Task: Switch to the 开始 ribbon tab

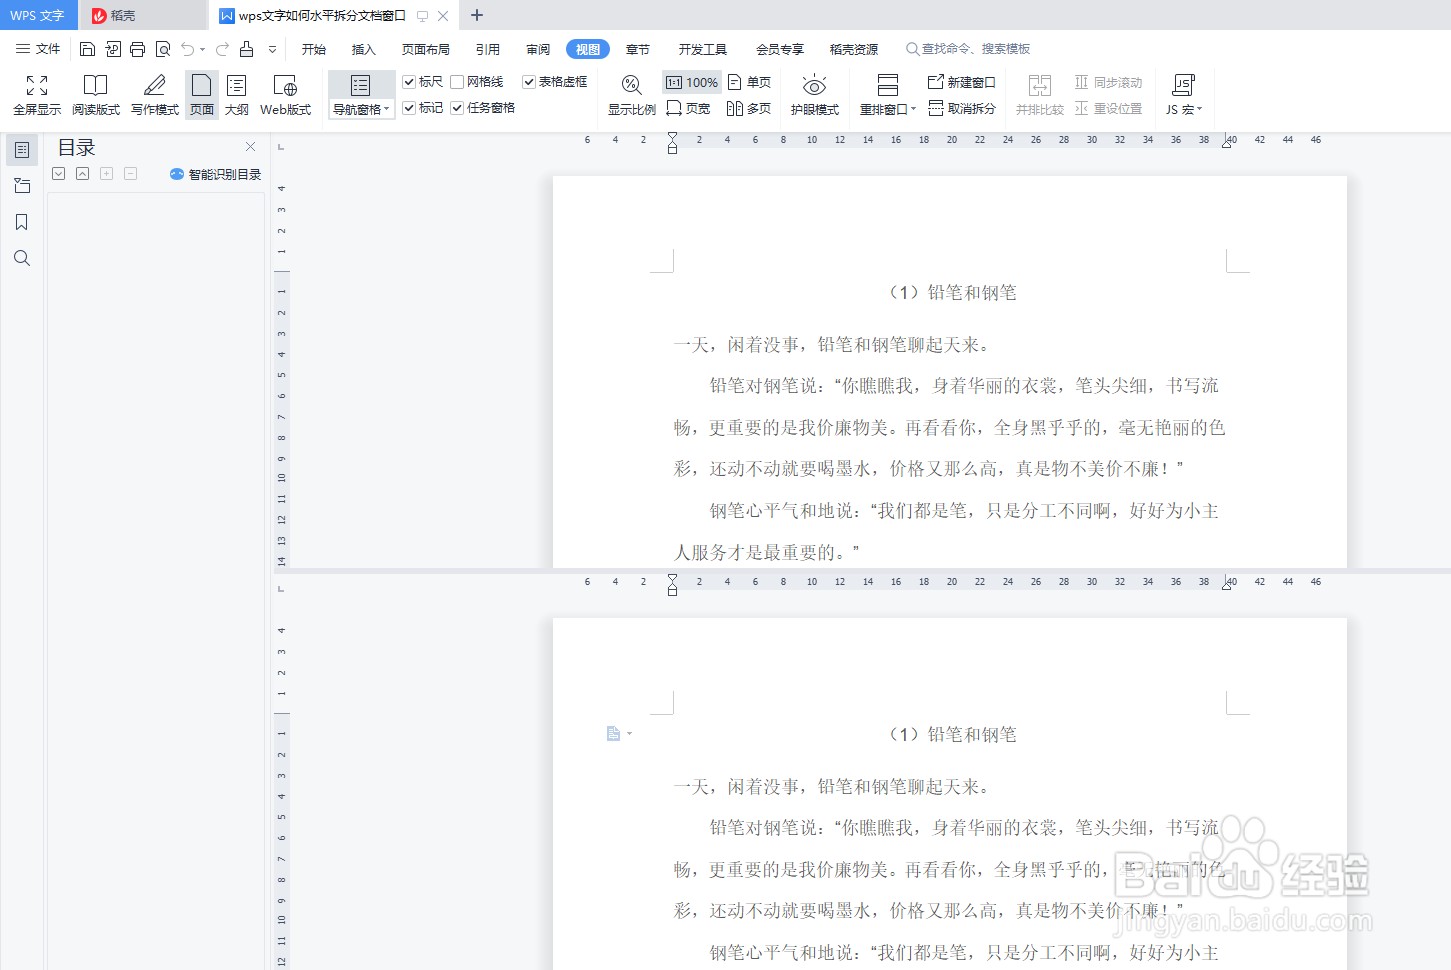Action: pos(313,48)
